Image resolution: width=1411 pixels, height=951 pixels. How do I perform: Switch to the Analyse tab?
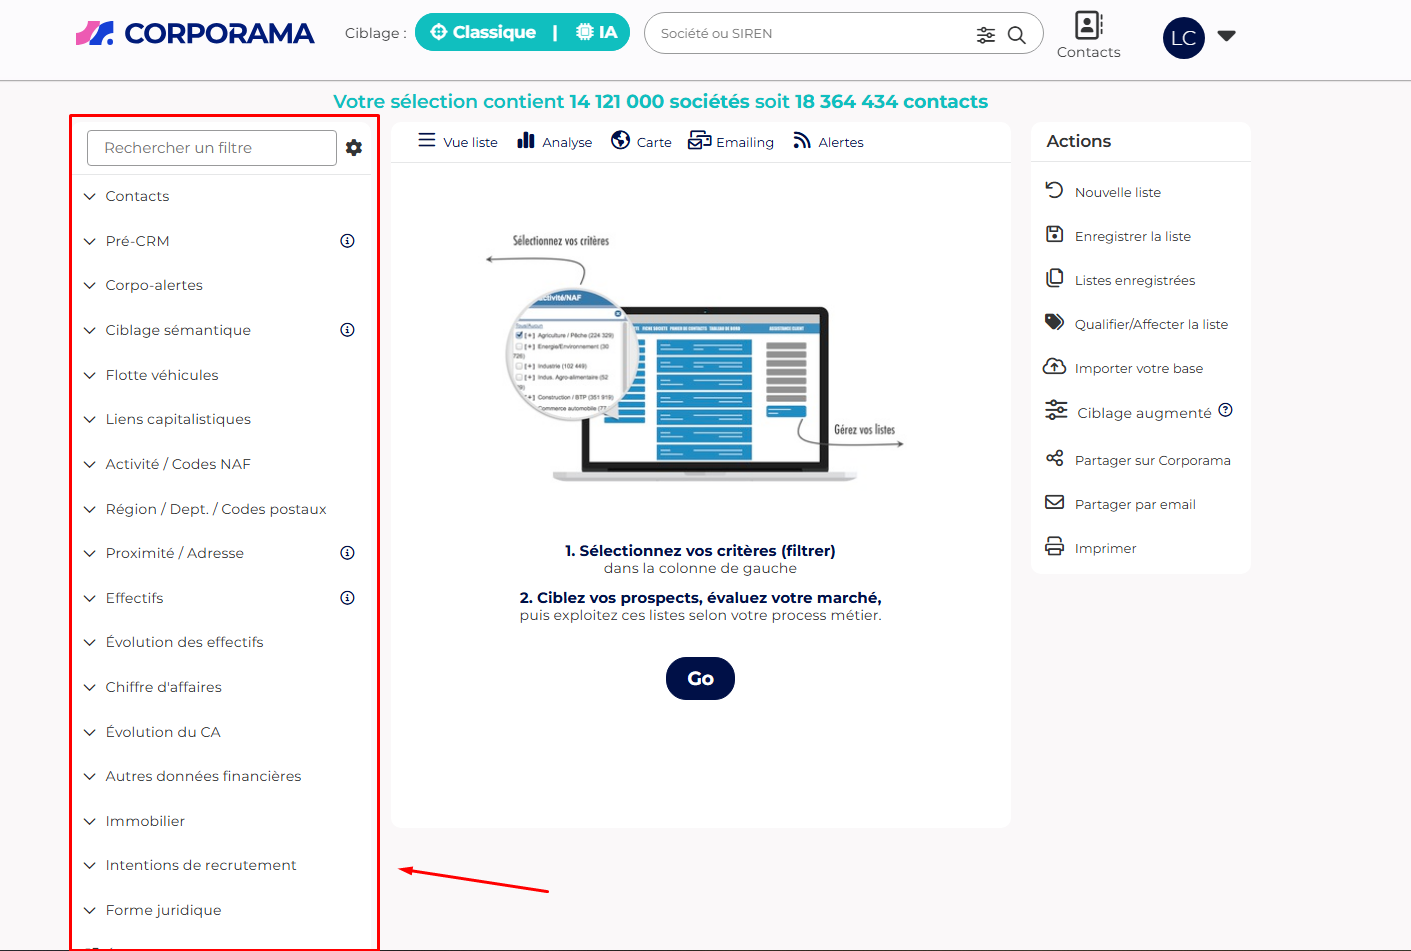[555, 142]
